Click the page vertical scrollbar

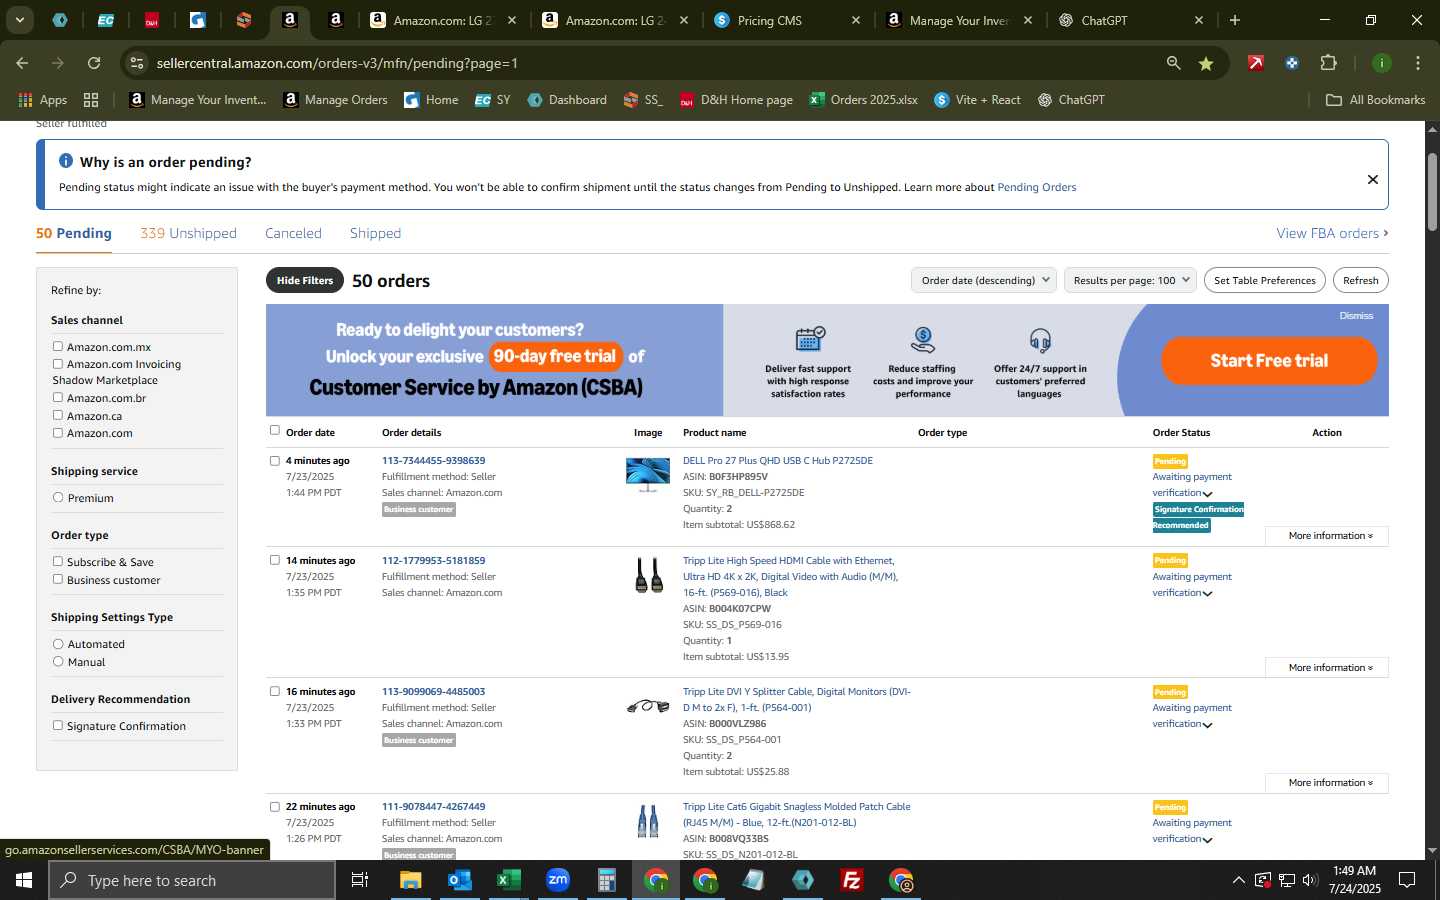coord(1432,191)
